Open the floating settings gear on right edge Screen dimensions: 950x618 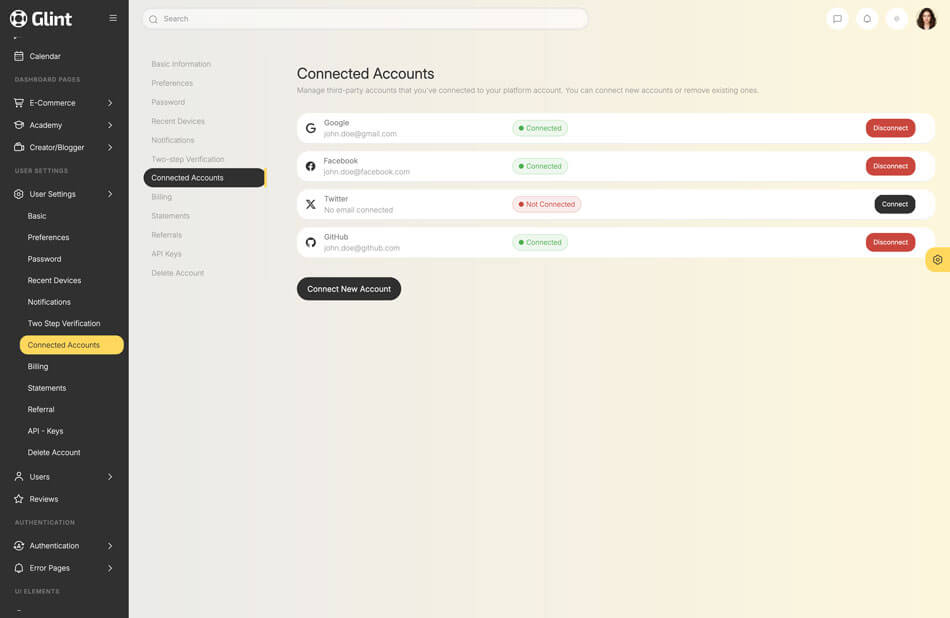point(937,260)
